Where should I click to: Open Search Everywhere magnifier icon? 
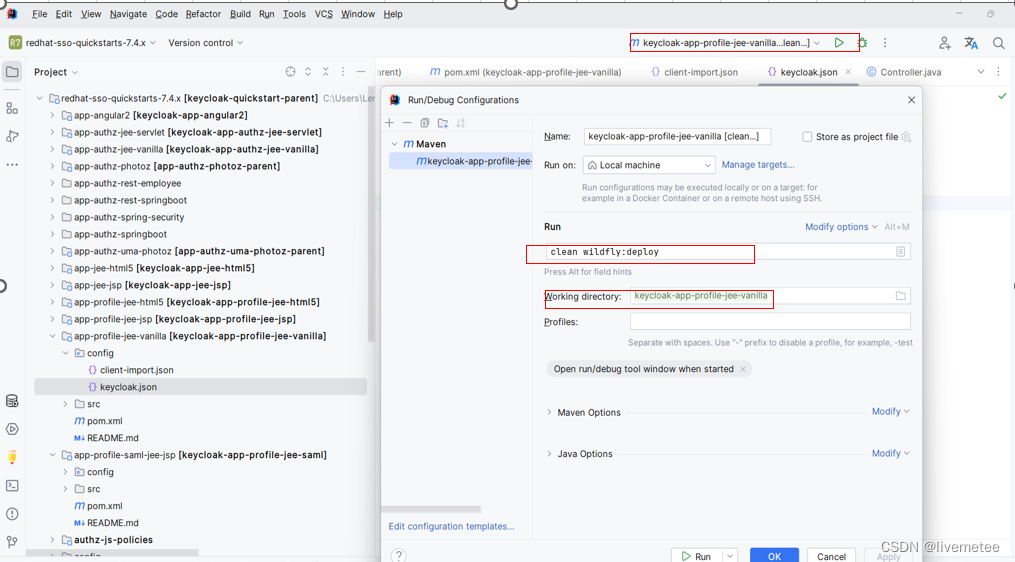[x=999, y=43]
